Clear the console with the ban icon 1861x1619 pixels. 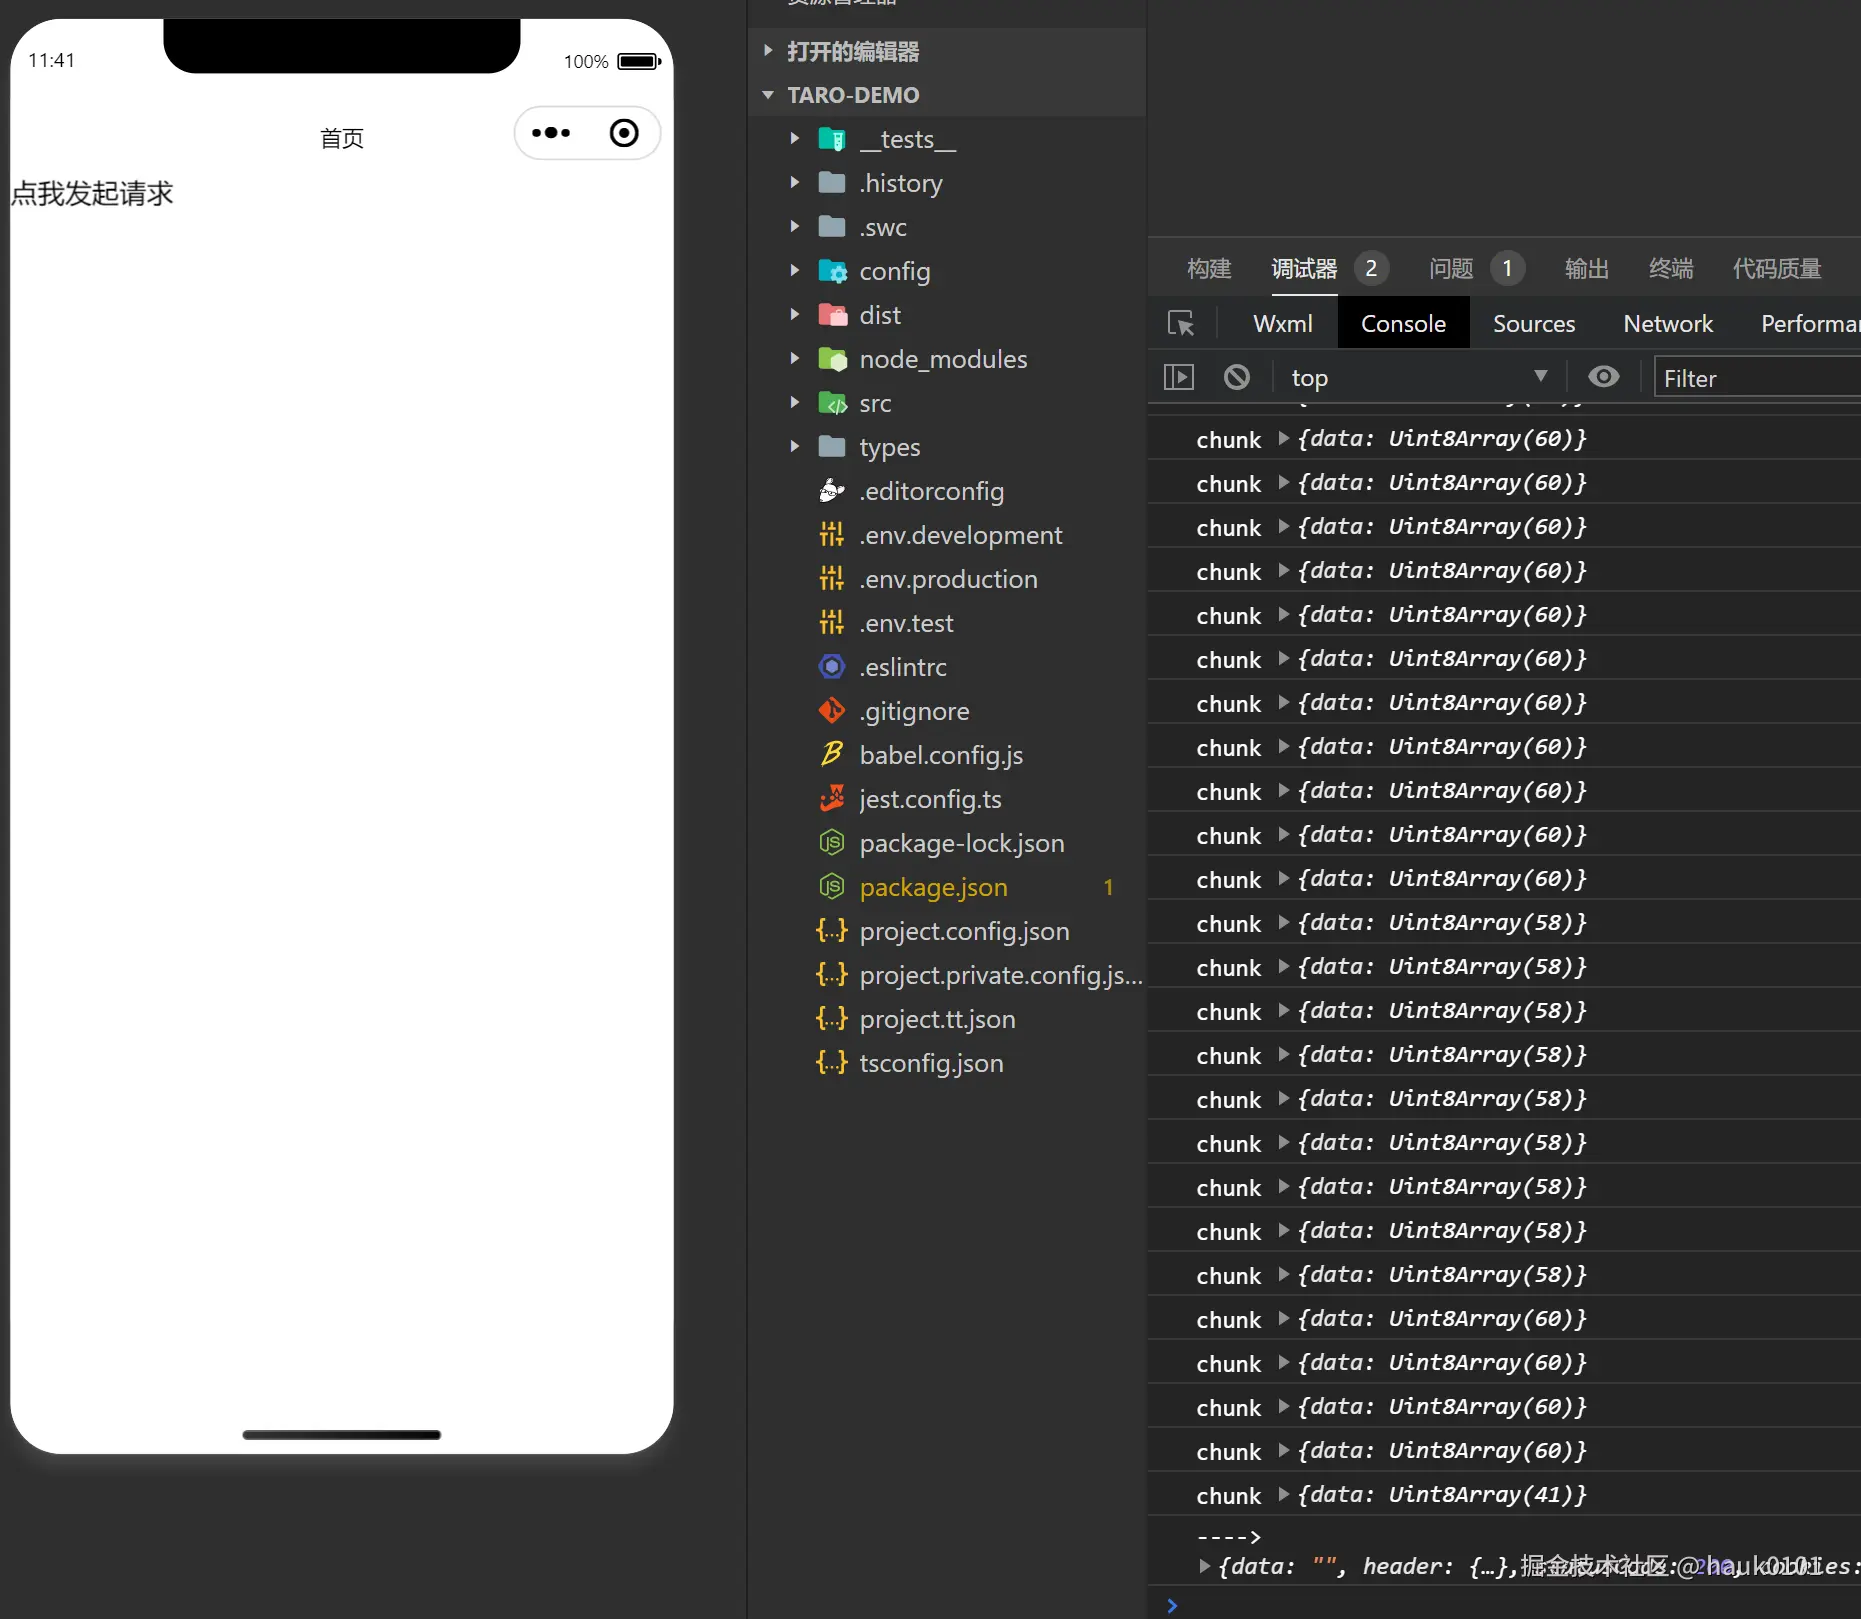[1237, 377]
